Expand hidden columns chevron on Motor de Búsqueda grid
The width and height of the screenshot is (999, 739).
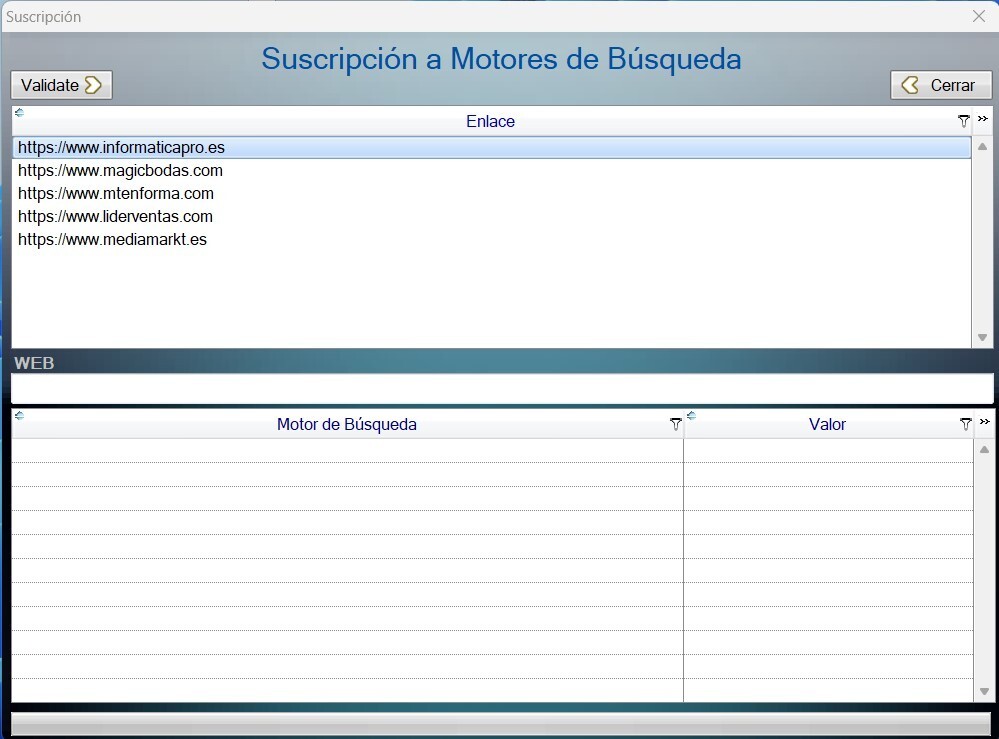click(984, 421)
